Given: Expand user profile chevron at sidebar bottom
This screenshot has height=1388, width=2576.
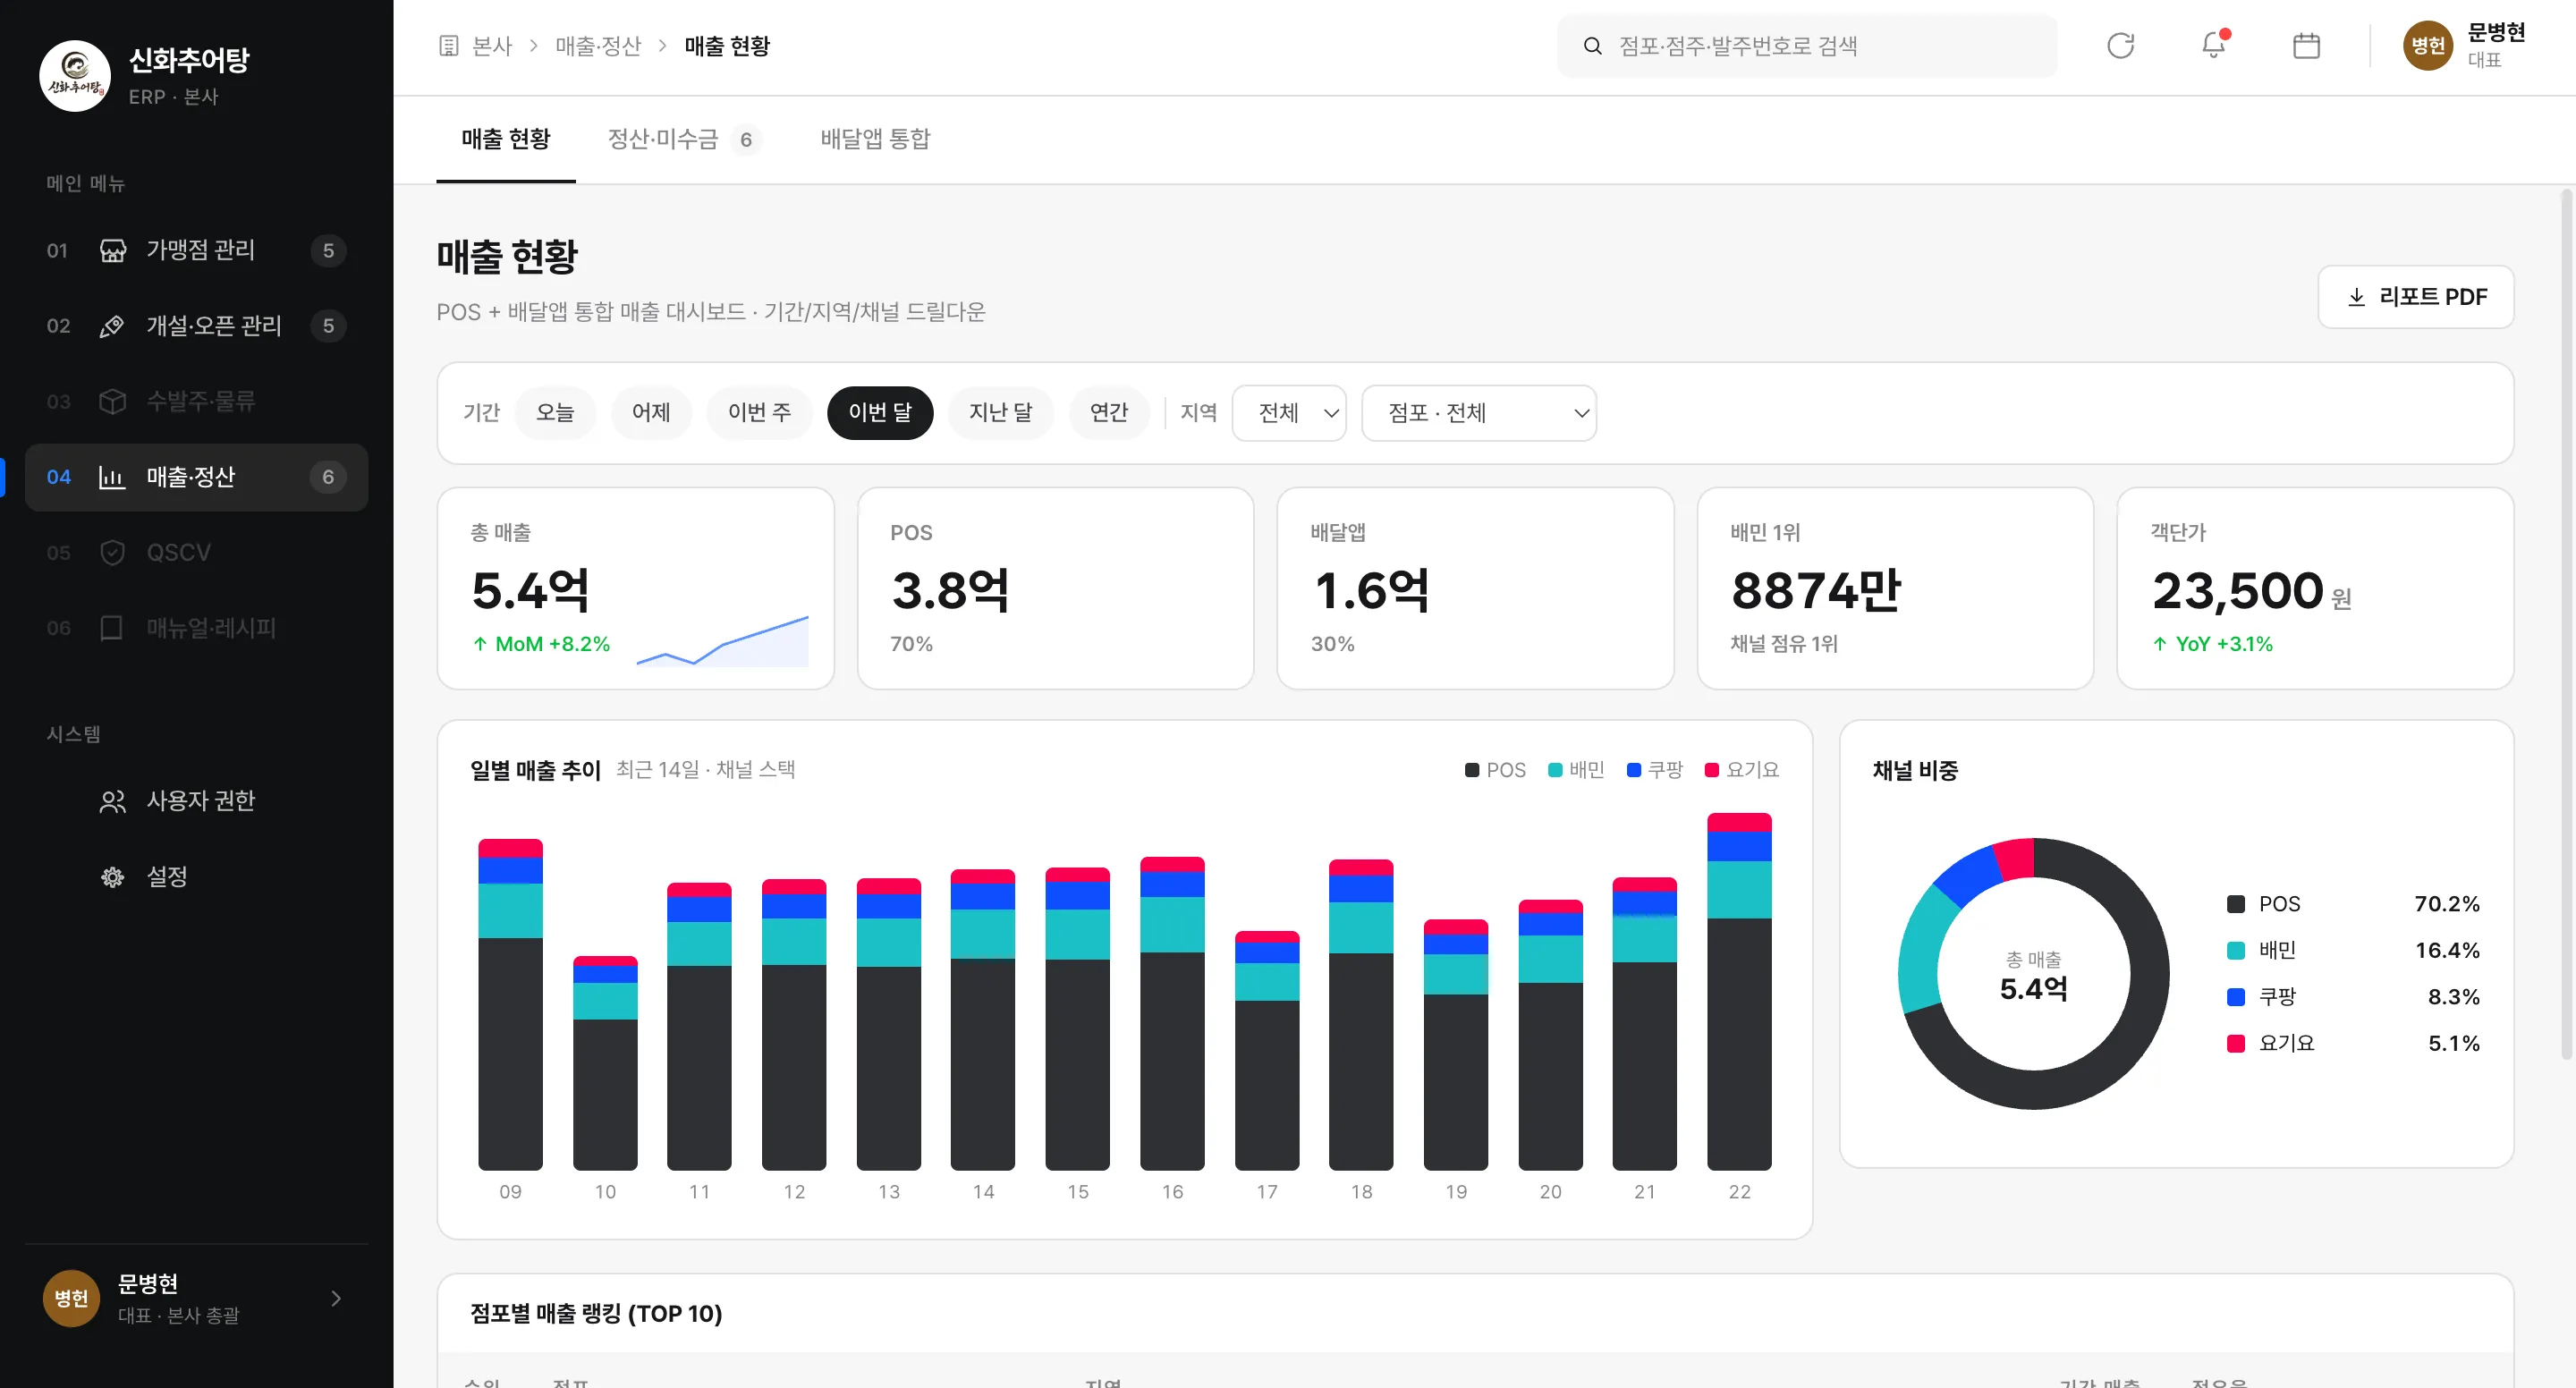Looking at the screenshot, I should [x=336, y=1298].
